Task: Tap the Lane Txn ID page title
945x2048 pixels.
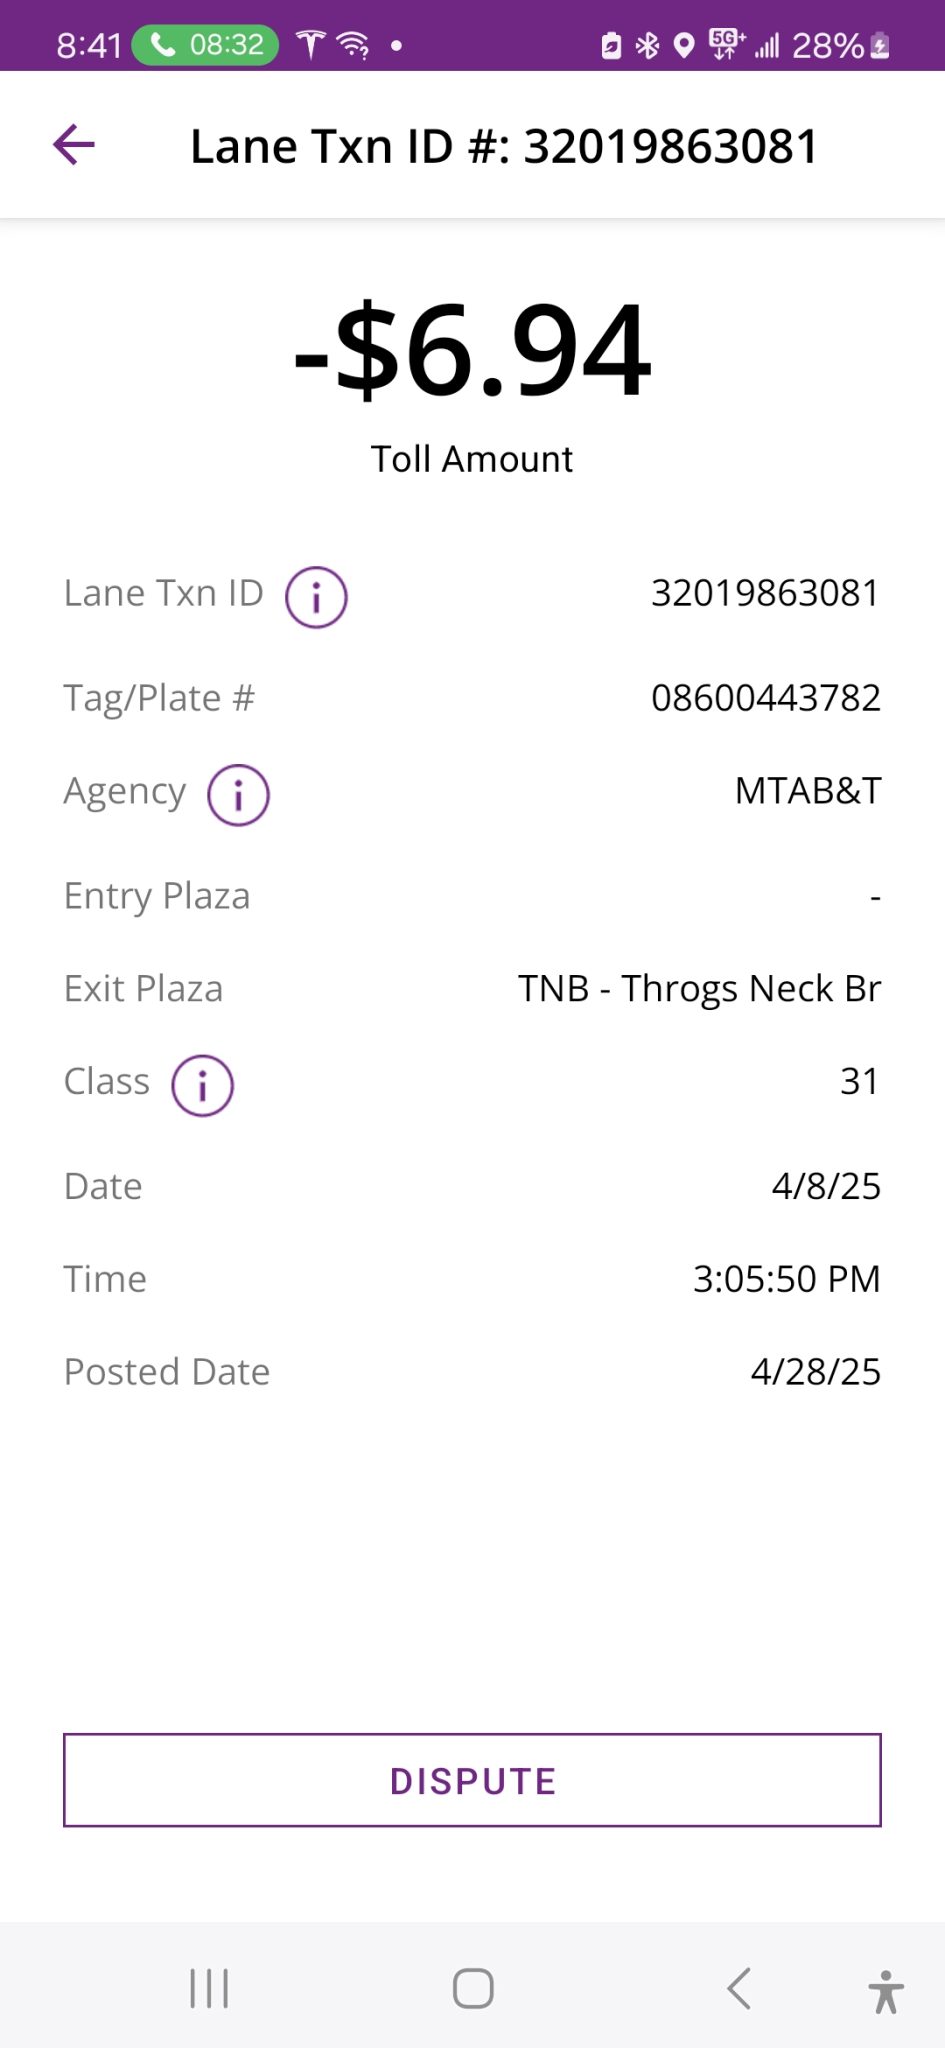Action: (504, 146)
